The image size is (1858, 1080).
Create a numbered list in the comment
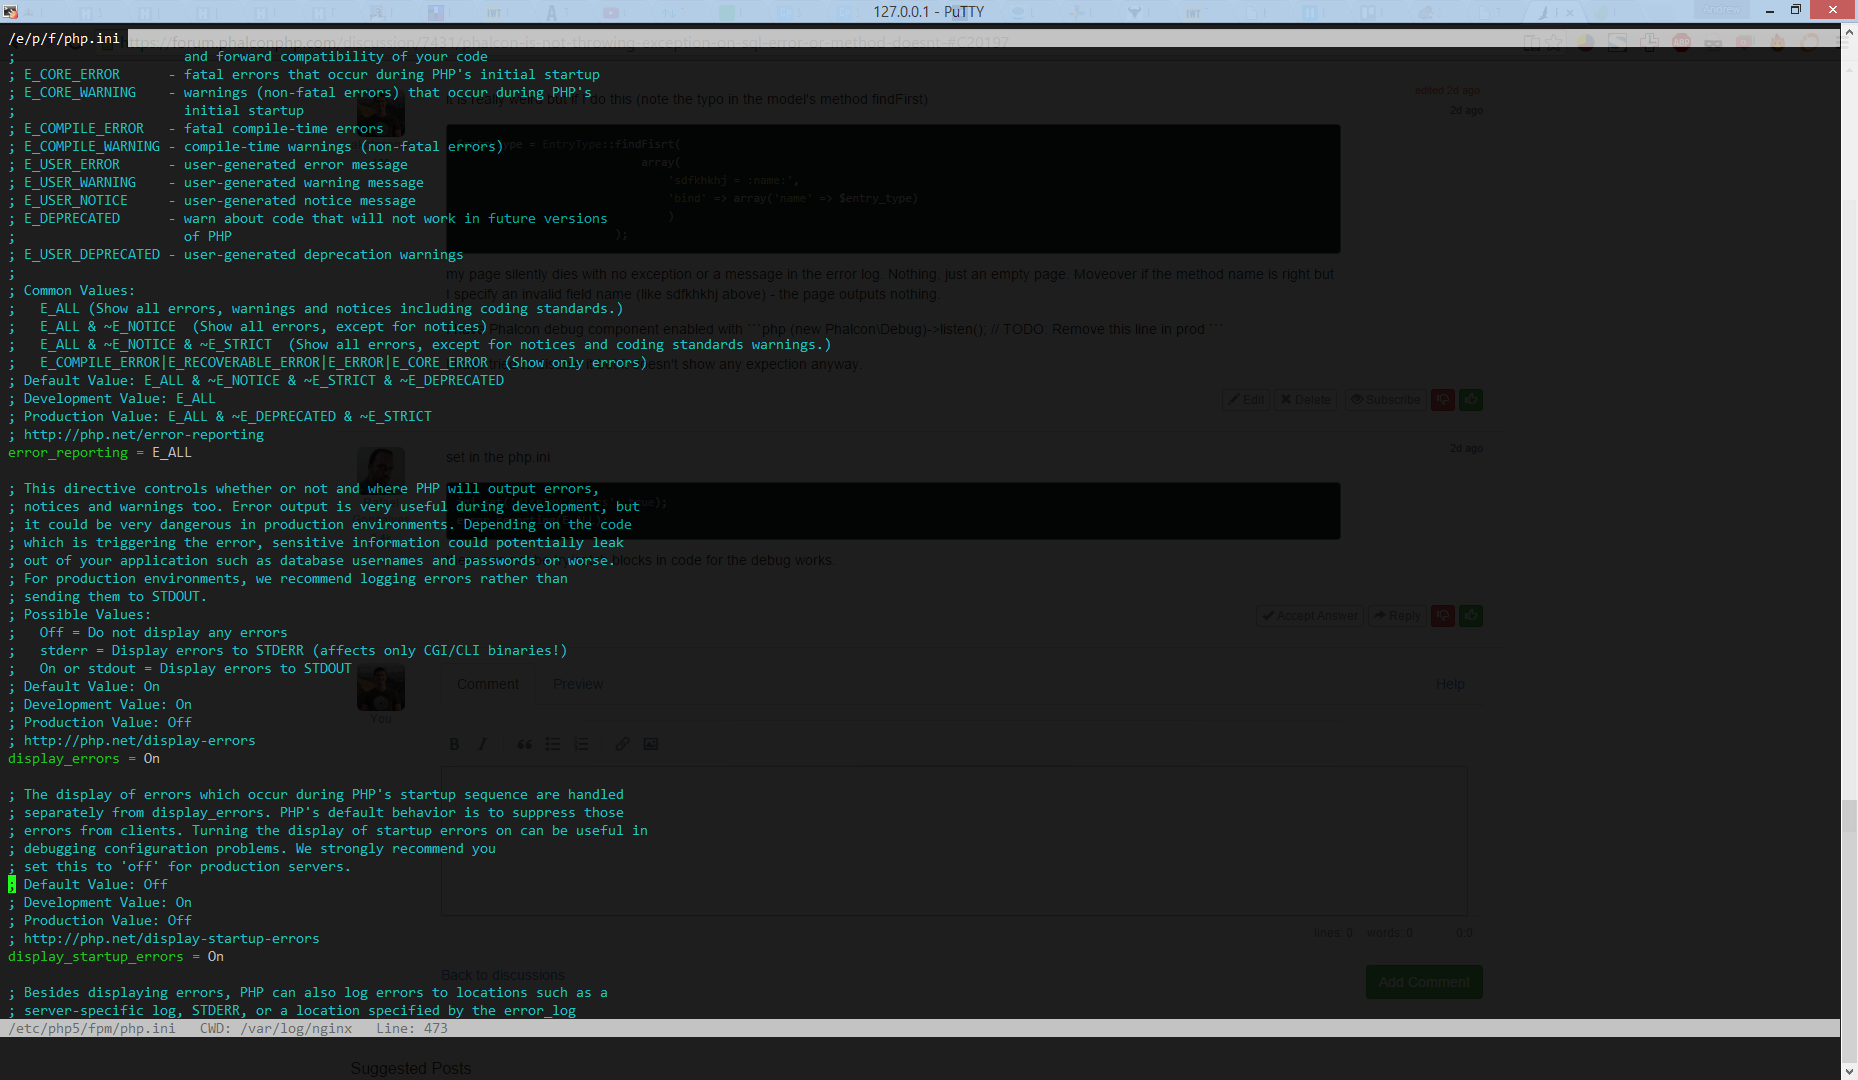coord(582,744)
